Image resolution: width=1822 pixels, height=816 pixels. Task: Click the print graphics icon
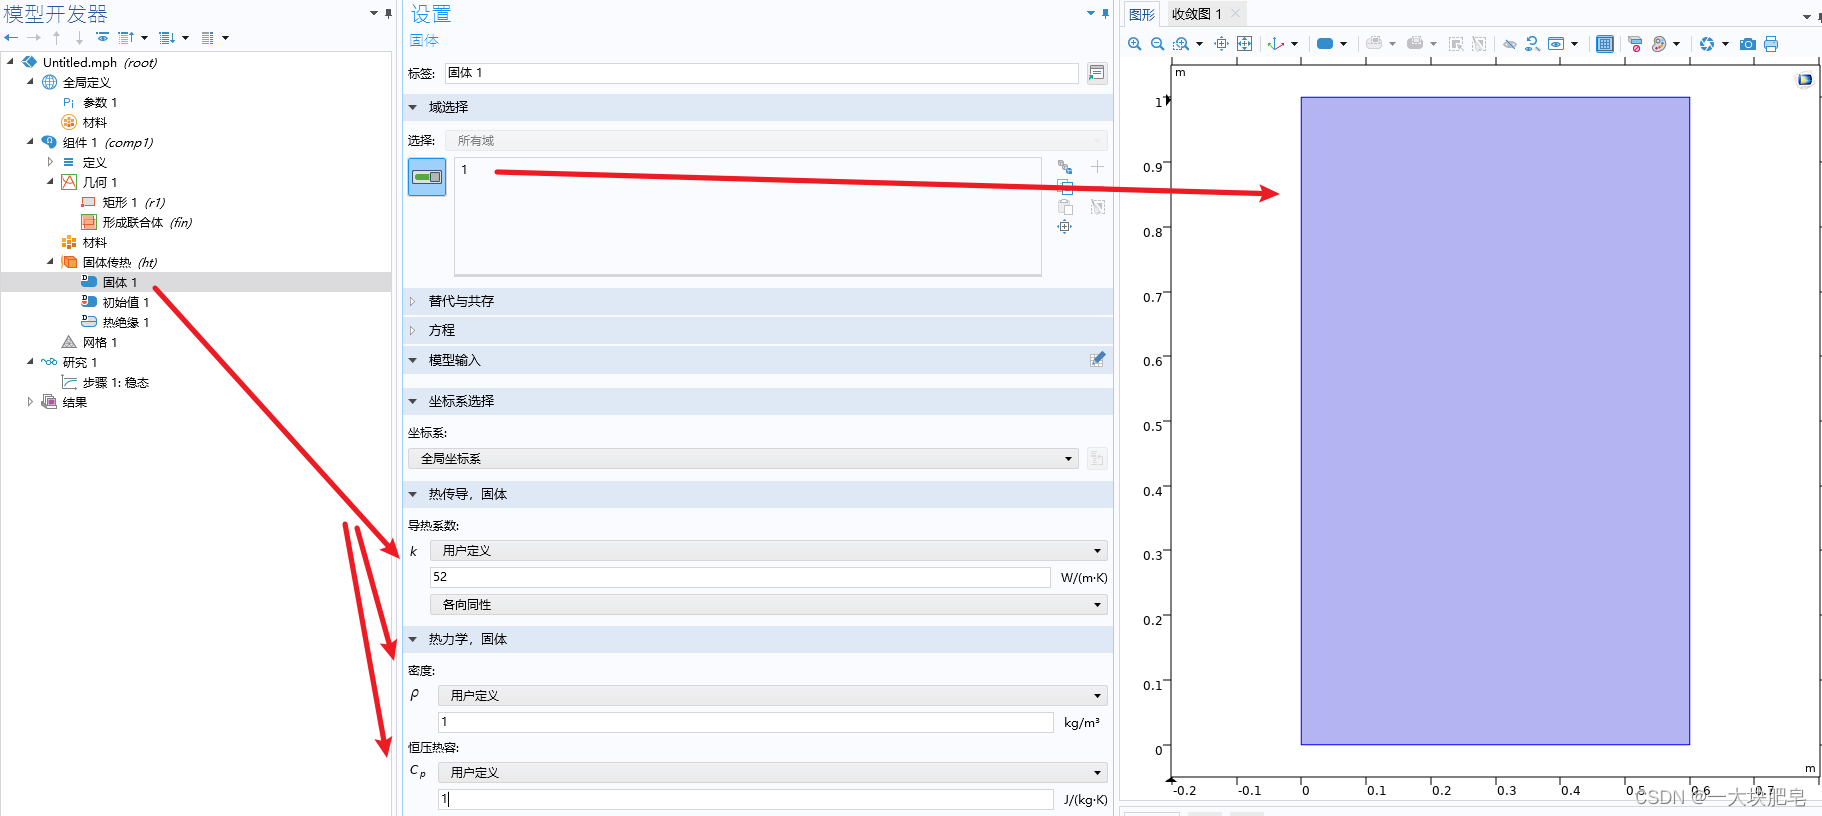click(1771, 44)
